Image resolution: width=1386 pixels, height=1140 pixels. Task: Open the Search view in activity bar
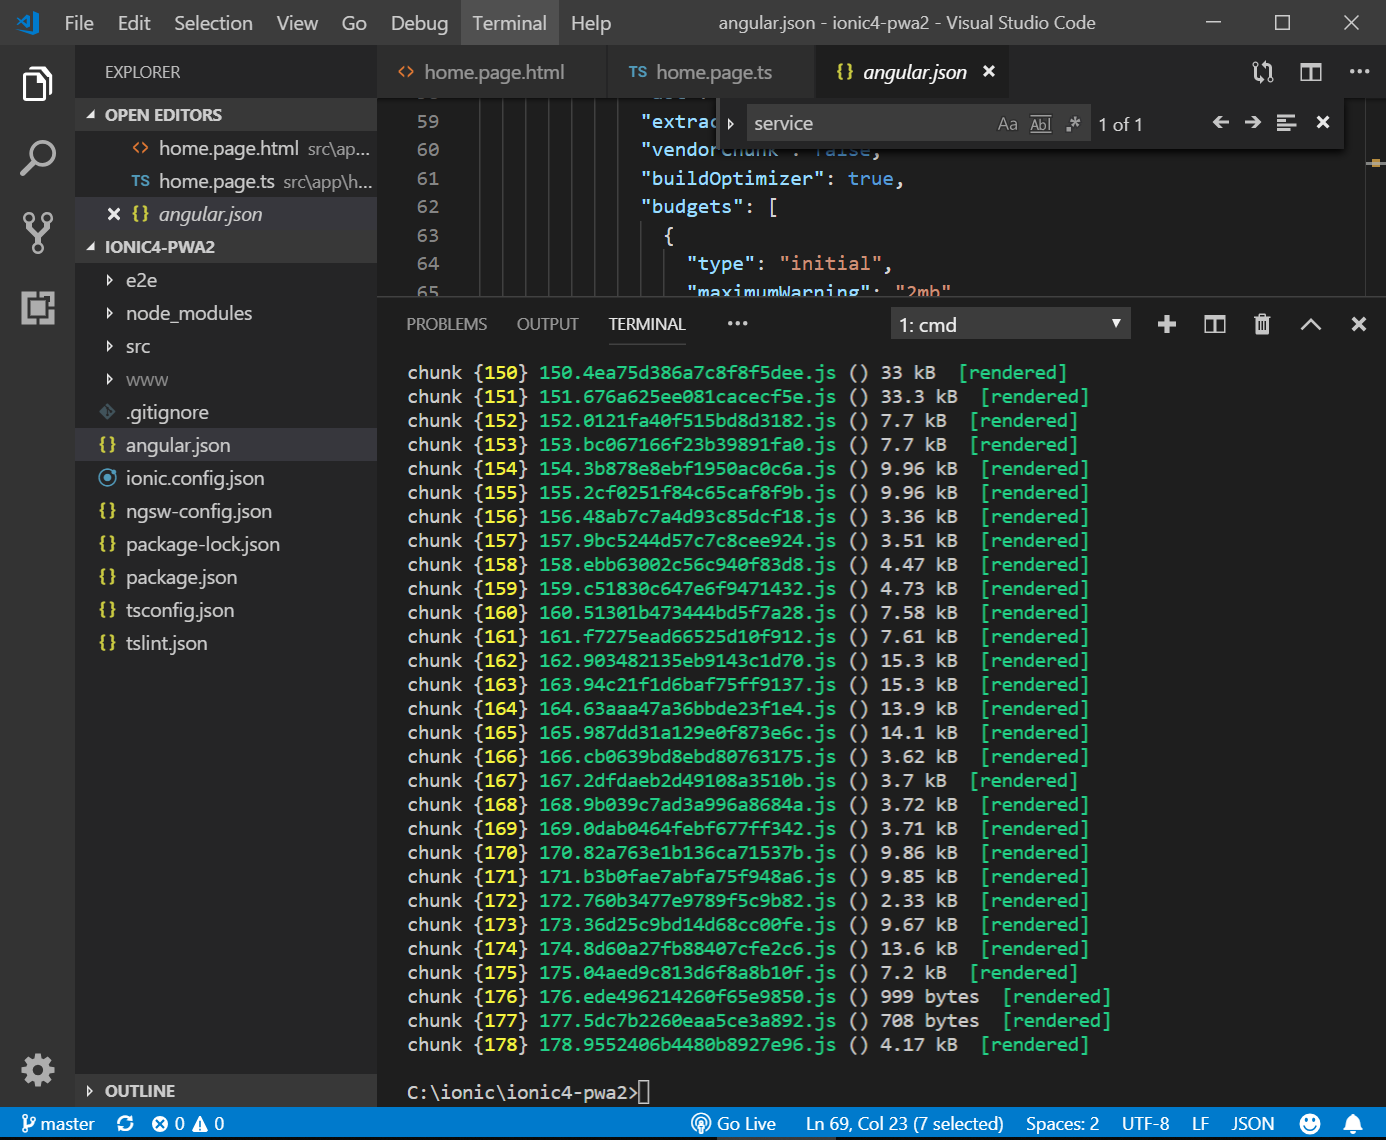coord(37,158)
